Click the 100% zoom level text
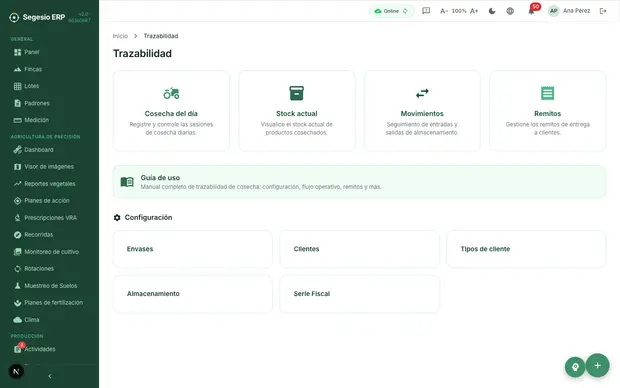This screenshot has height=388, width=620. point(459,11)
